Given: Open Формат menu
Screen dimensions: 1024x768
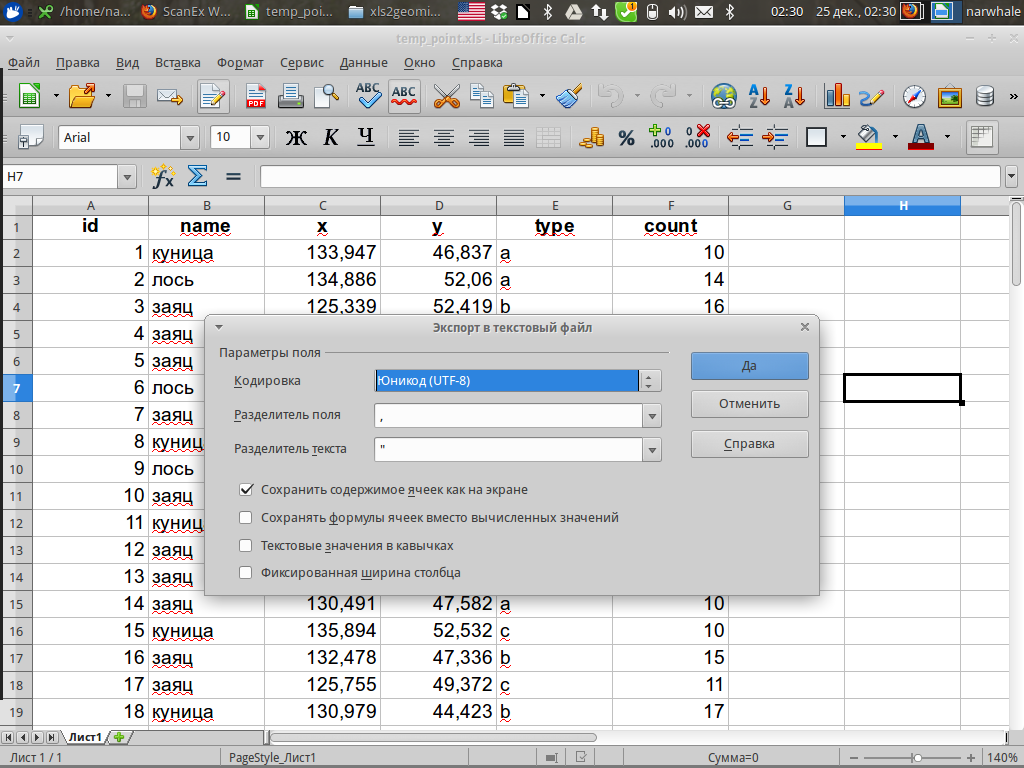Looking at the screenshot, I should (x=240, y=63).
